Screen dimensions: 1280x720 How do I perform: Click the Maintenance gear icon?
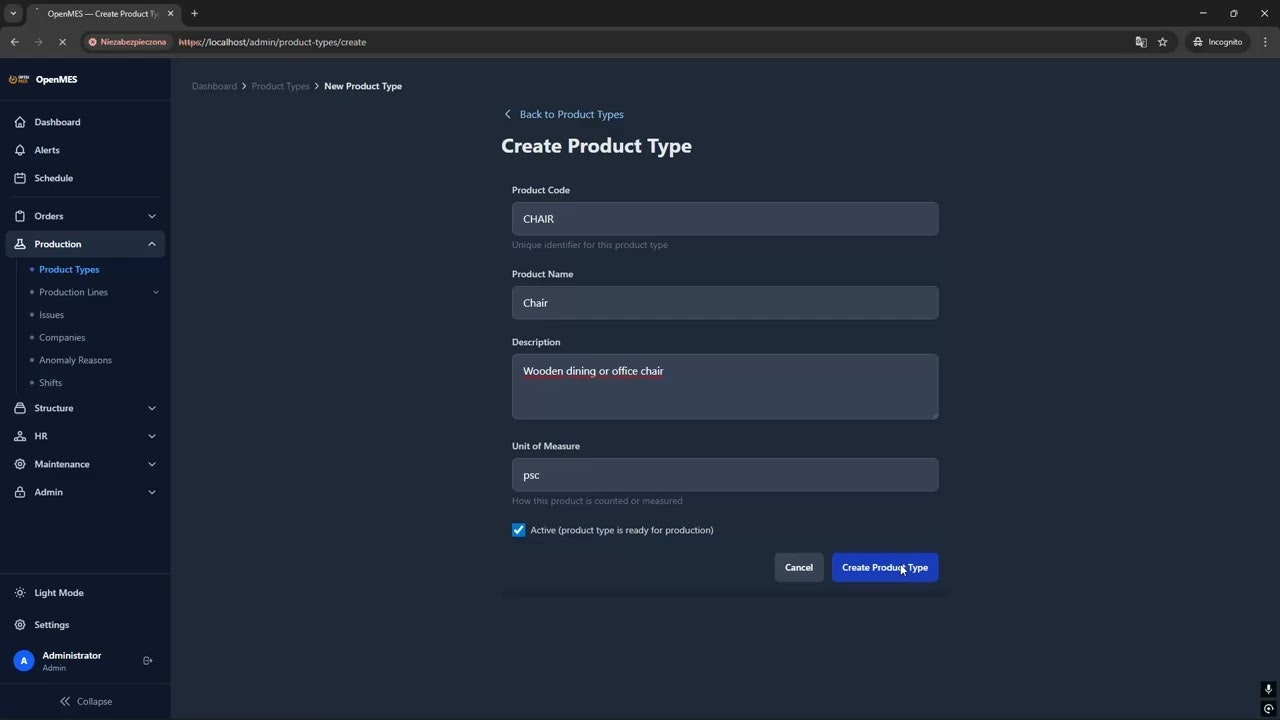coord(20,464)
